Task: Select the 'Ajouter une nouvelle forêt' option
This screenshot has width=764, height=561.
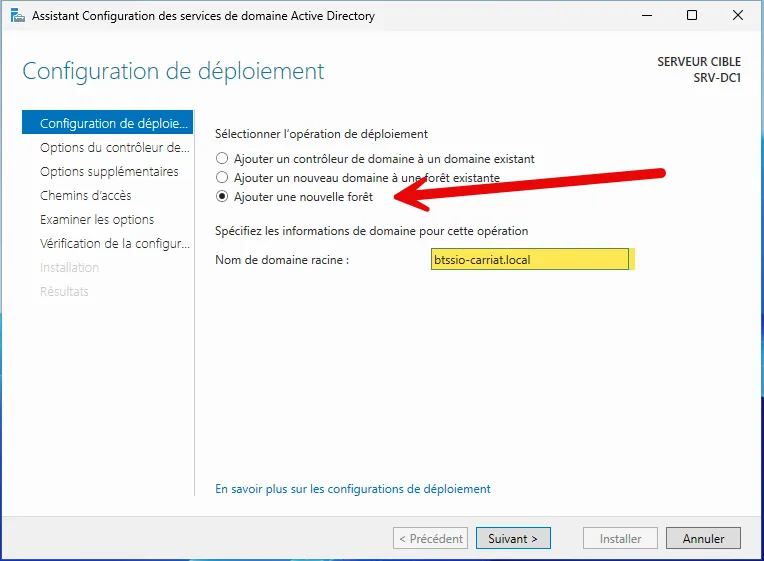Action: 223,197
